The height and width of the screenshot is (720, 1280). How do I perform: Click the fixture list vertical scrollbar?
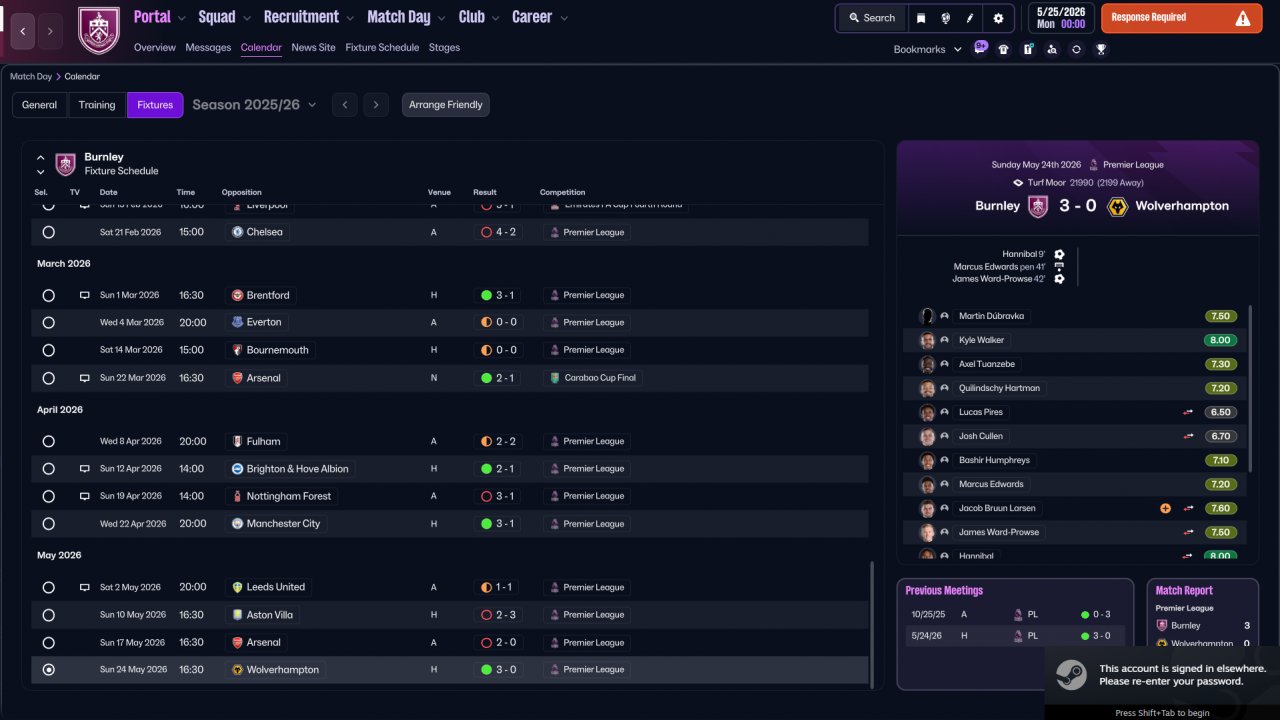tap(873, 623)
